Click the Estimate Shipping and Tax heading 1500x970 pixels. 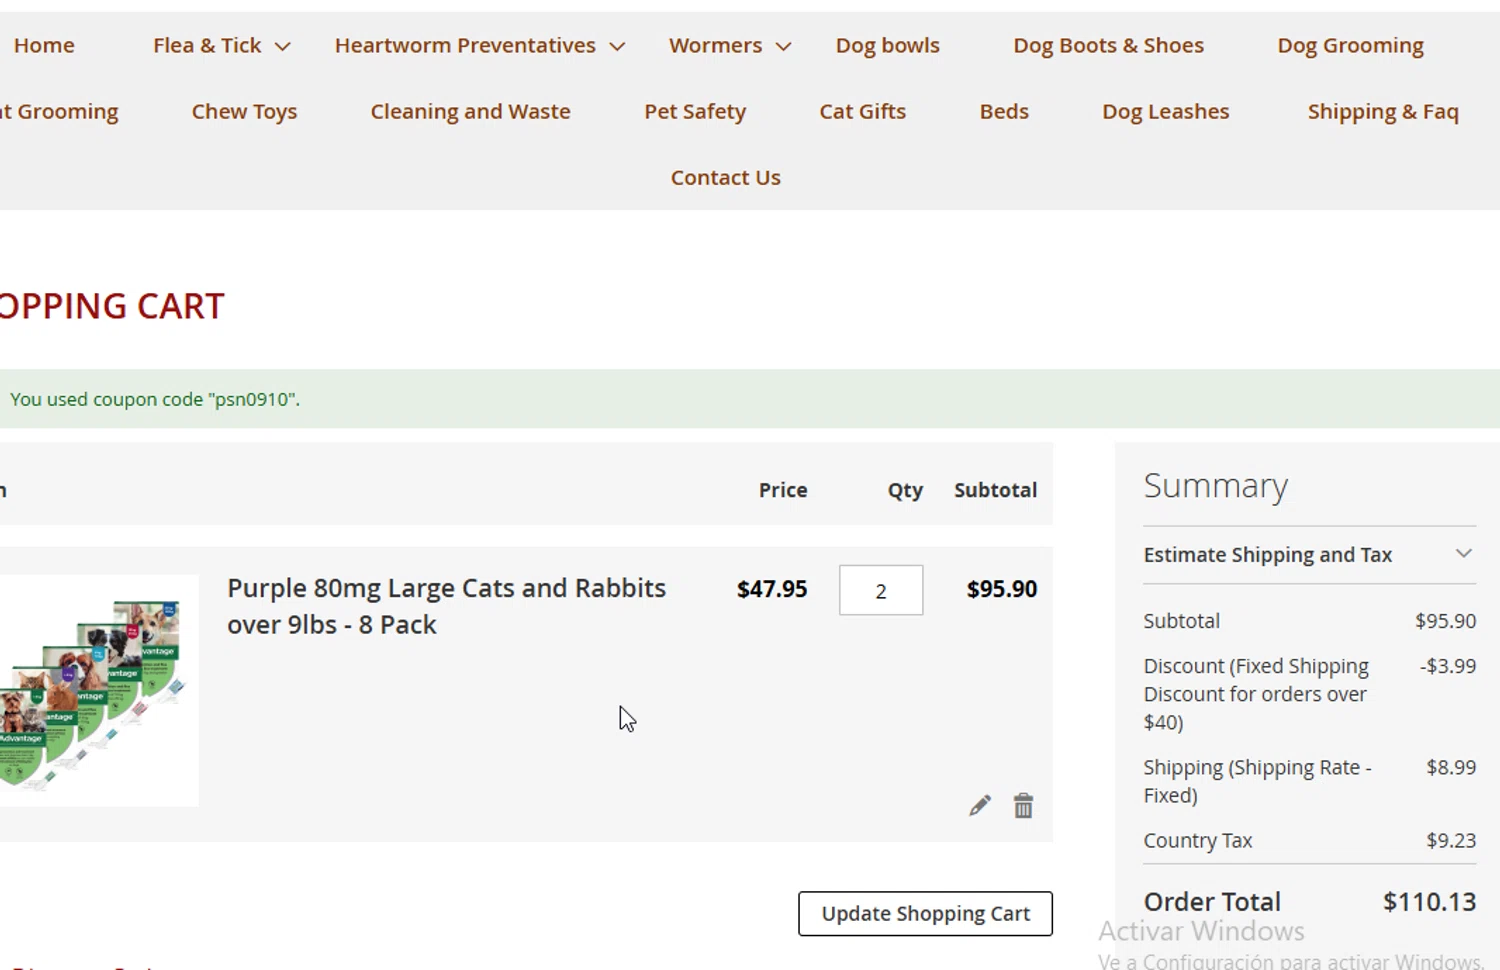[x=1268, y=555]
